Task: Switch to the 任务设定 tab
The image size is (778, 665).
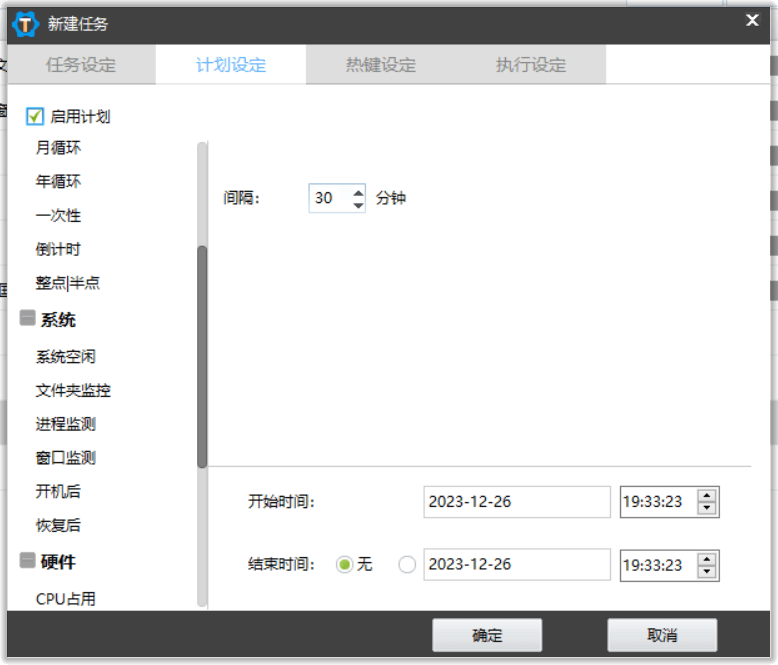Action: 81,66
